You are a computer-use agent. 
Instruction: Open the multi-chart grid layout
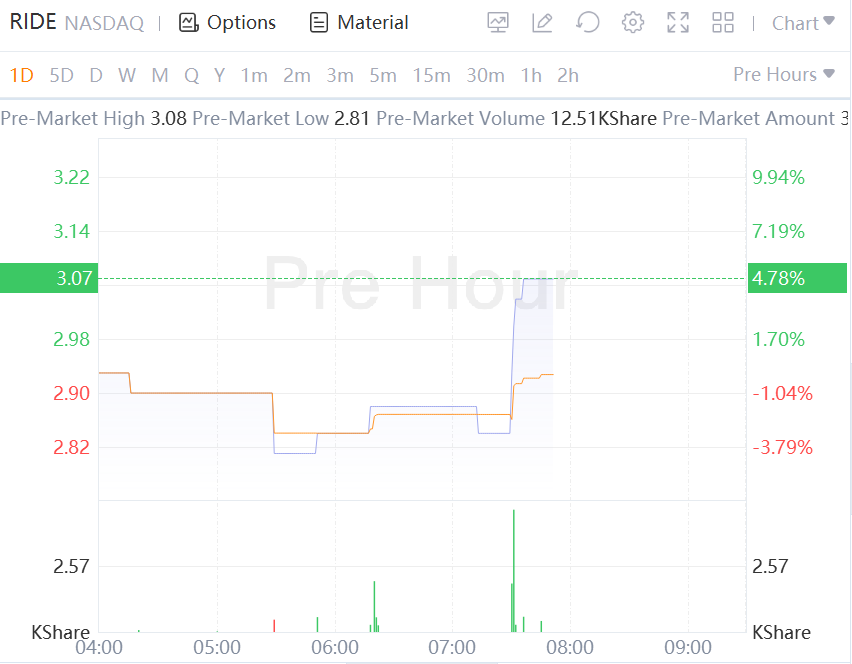coord(723,22)
